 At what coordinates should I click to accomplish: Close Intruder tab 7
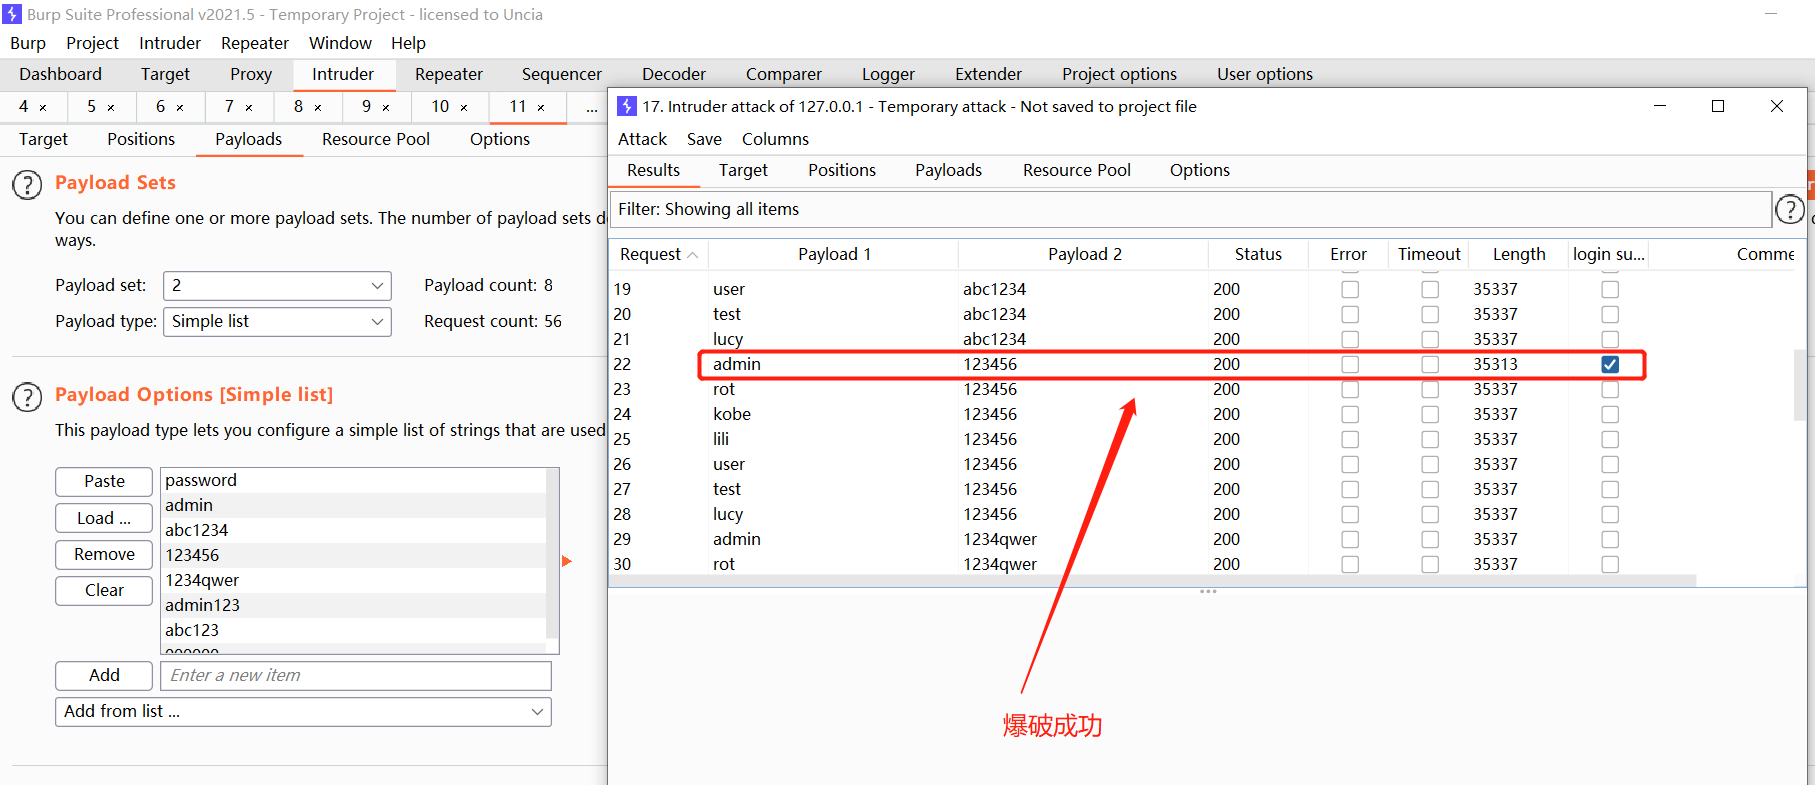249,107
